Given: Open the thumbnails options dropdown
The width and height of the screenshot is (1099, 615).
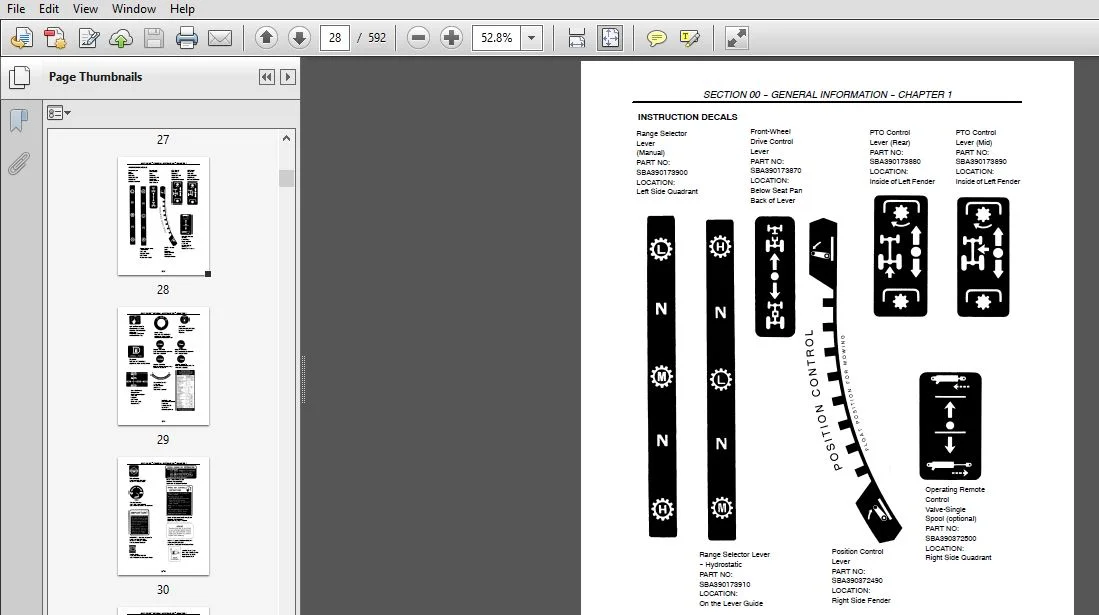Looking at the screenshot, I should click(x=59, y=113).
